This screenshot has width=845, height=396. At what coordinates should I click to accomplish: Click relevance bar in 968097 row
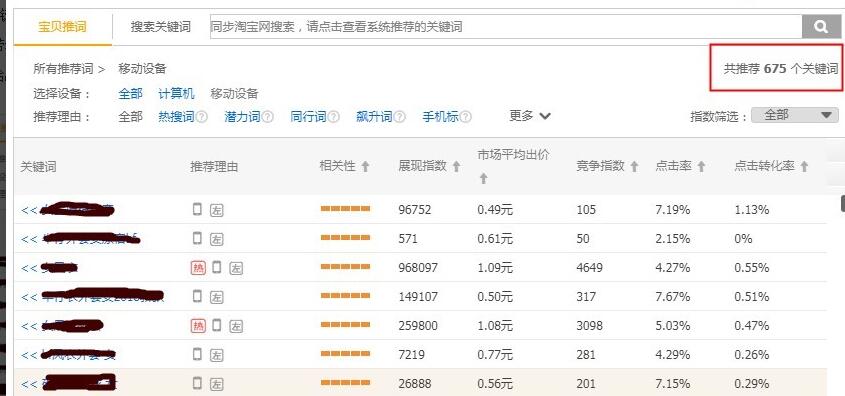pos(345,267)
